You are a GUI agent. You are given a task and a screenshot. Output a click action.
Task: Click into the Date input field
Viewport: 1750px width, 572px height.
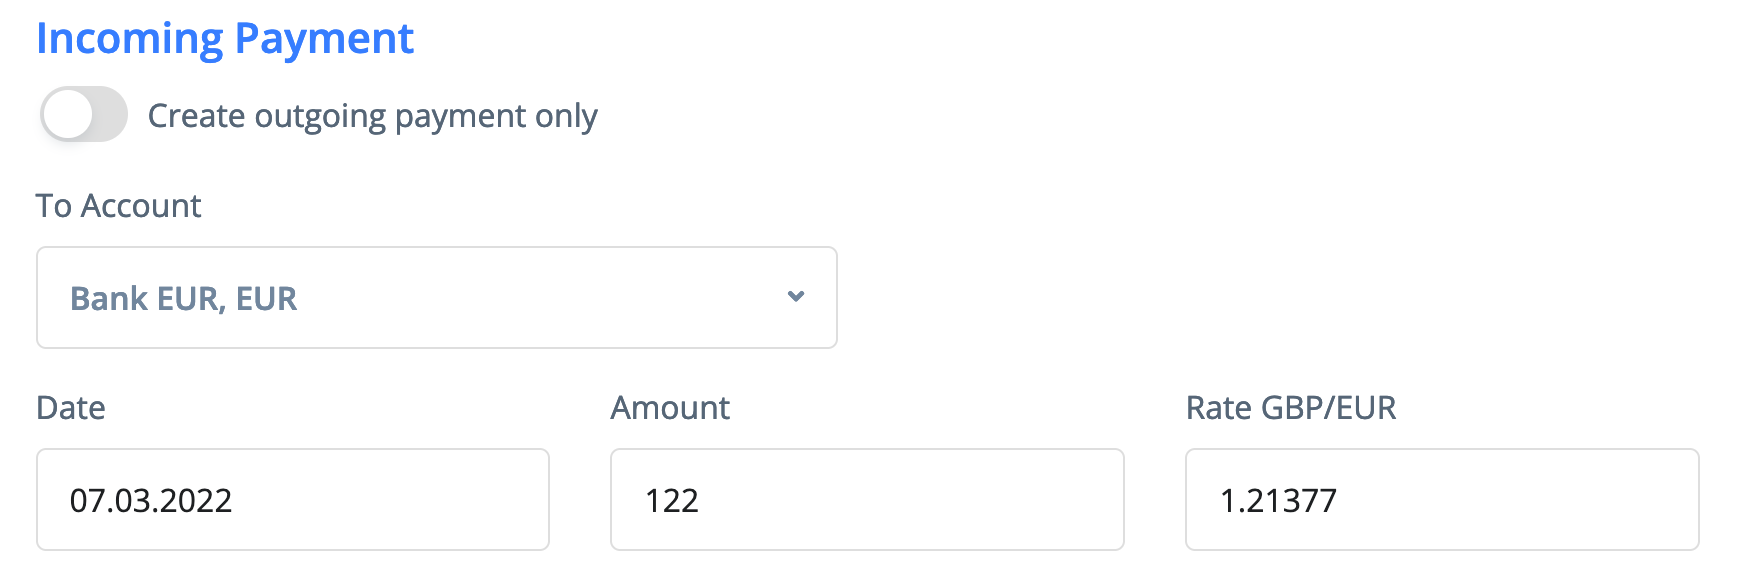292,499
